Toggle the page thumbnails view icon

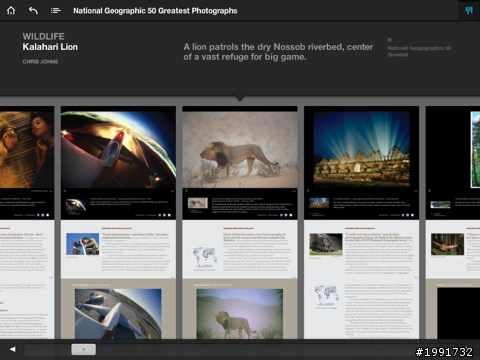click(469, 11)
